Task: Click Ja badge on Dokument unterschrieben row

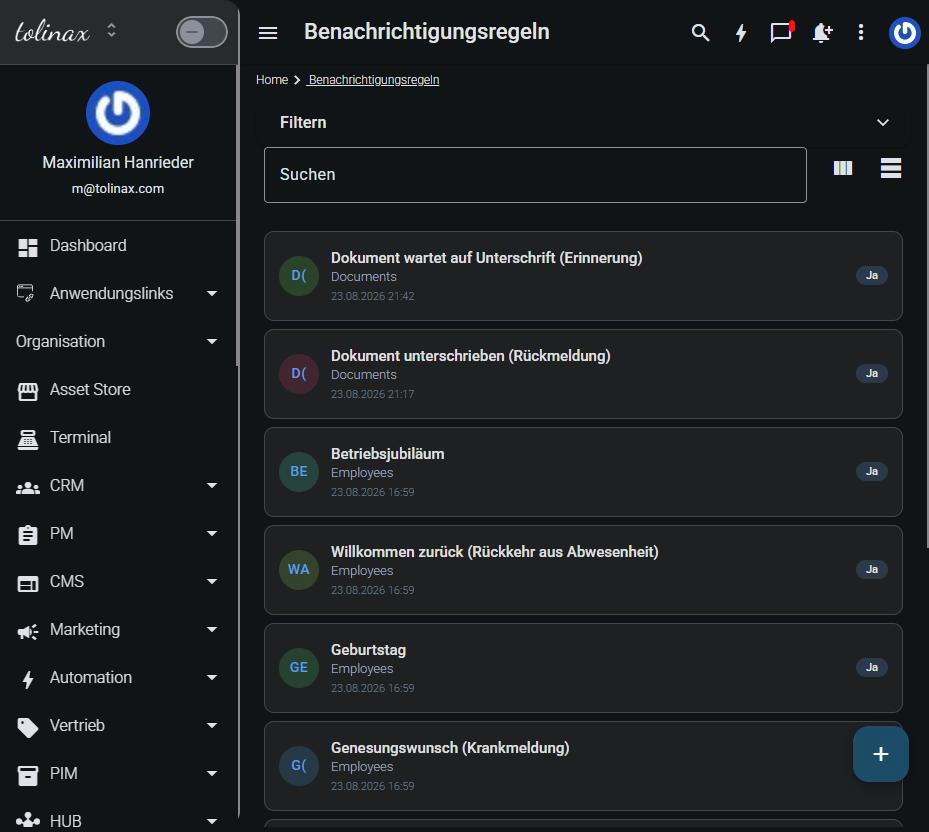Action: (x=872, y=373)
